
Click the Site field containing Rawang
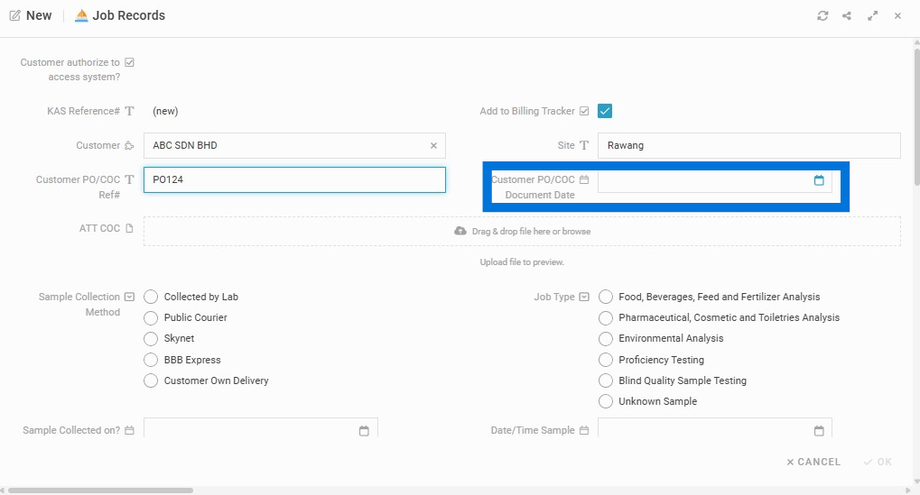point(749,145)
